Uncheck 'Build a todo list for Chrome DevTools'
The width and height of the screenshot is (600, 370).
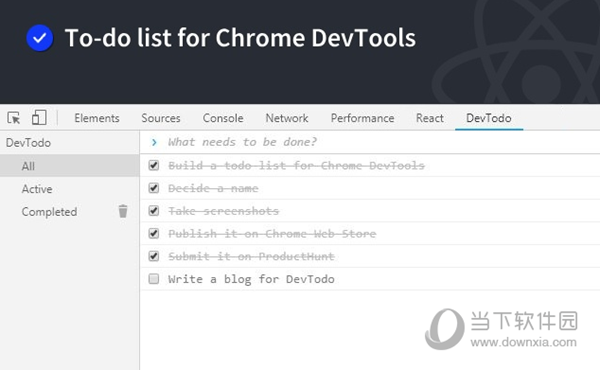pyautogui.click(x=154, y=165)
